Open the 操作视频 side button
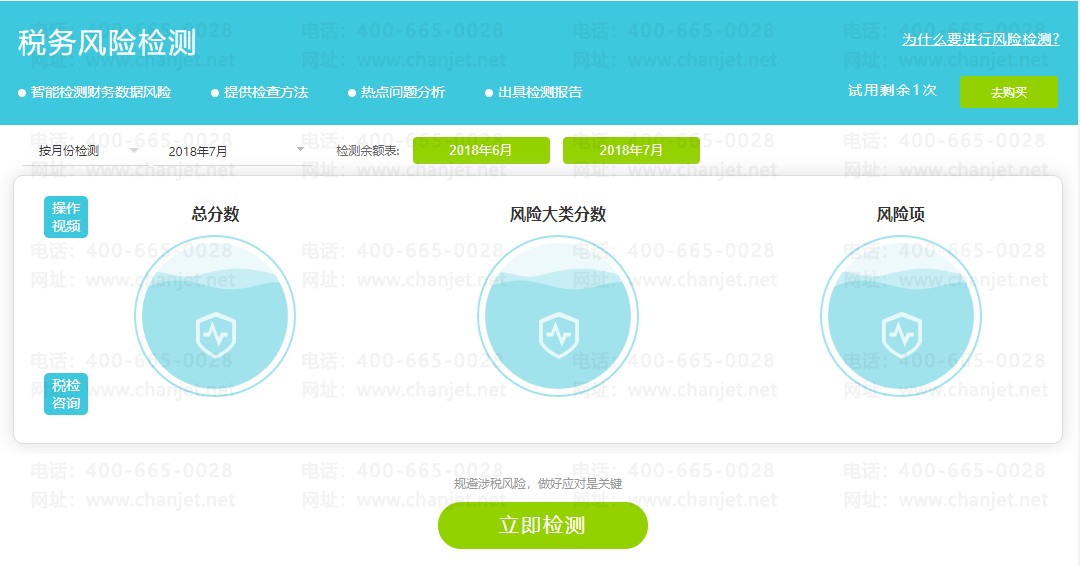1080x566 pixels. 66,217
